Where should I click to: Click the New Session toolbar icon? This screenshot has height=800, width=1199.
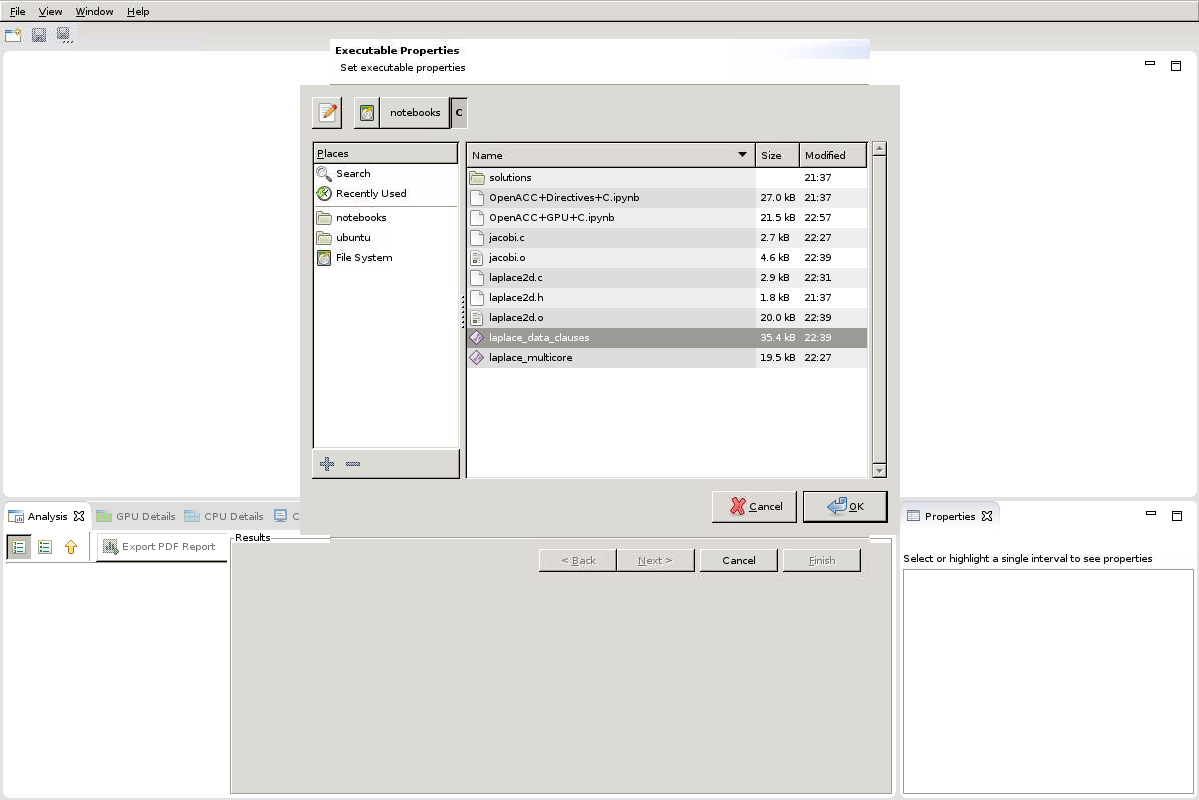click(x=13, y=35)
